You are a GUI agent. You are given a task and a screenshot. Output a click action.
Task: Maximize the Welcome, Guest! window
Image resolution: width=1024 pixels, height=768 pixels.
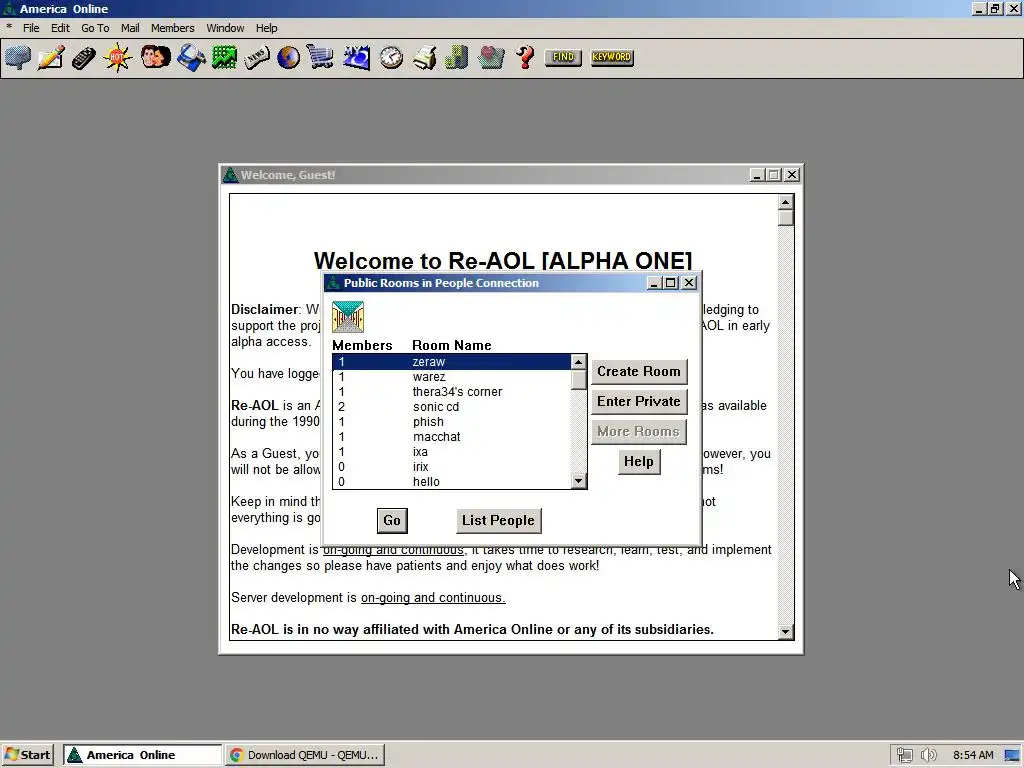[x=773, y=175]
